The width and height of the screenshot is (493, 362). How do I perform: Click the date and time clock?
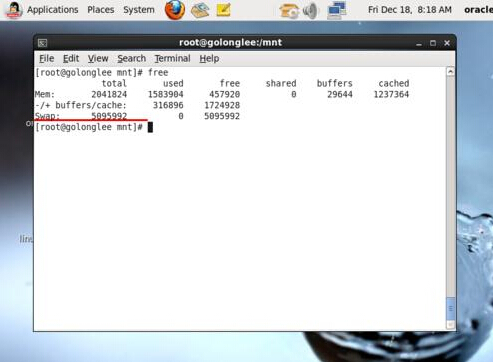pyautogui.click(x=410, y=10)
